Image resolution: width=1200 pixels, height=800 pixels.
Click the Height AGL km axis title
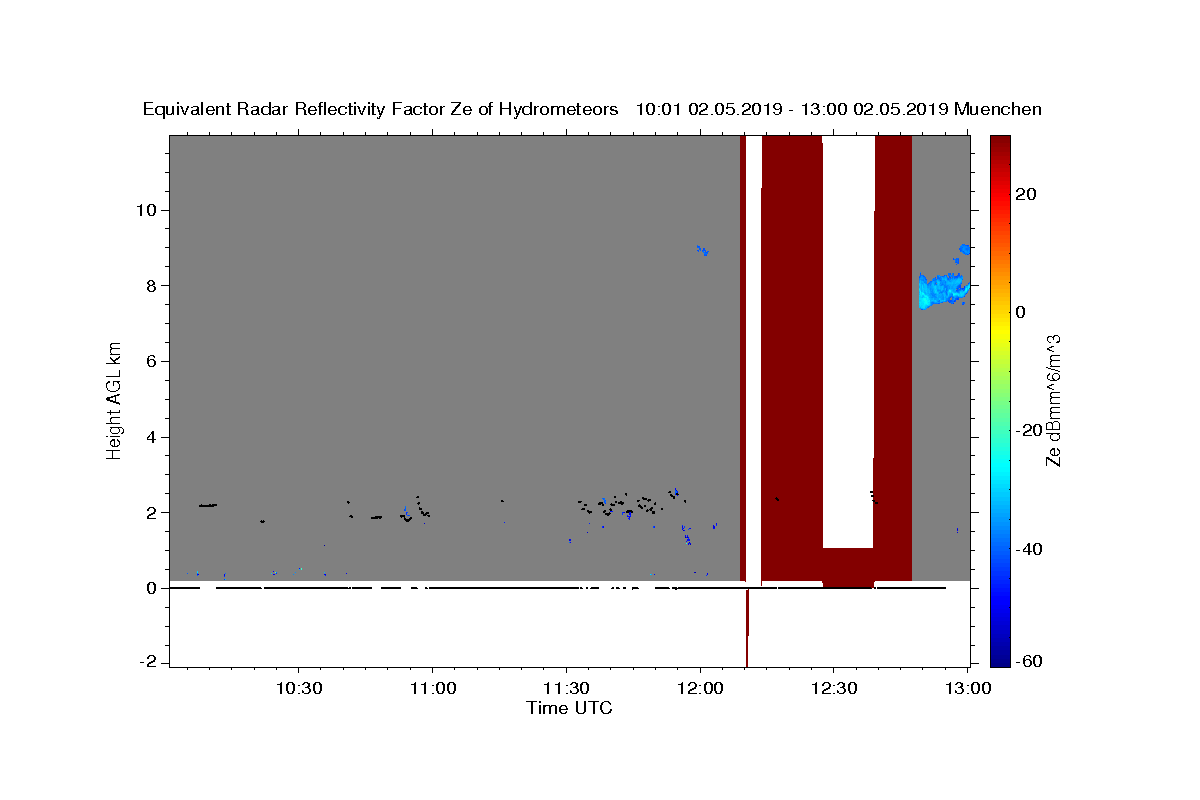tap(115, 400)
